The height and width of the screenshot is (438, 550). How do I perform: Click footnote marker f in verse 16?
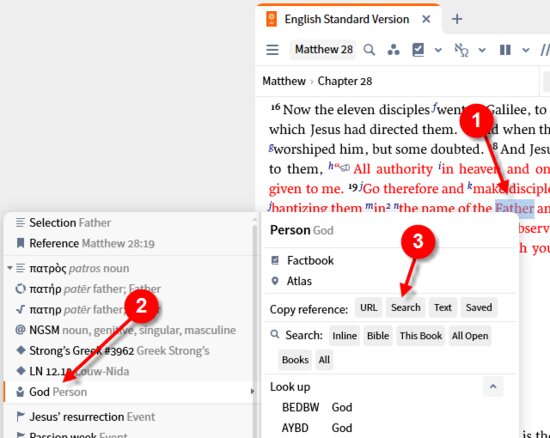[434, 106]
